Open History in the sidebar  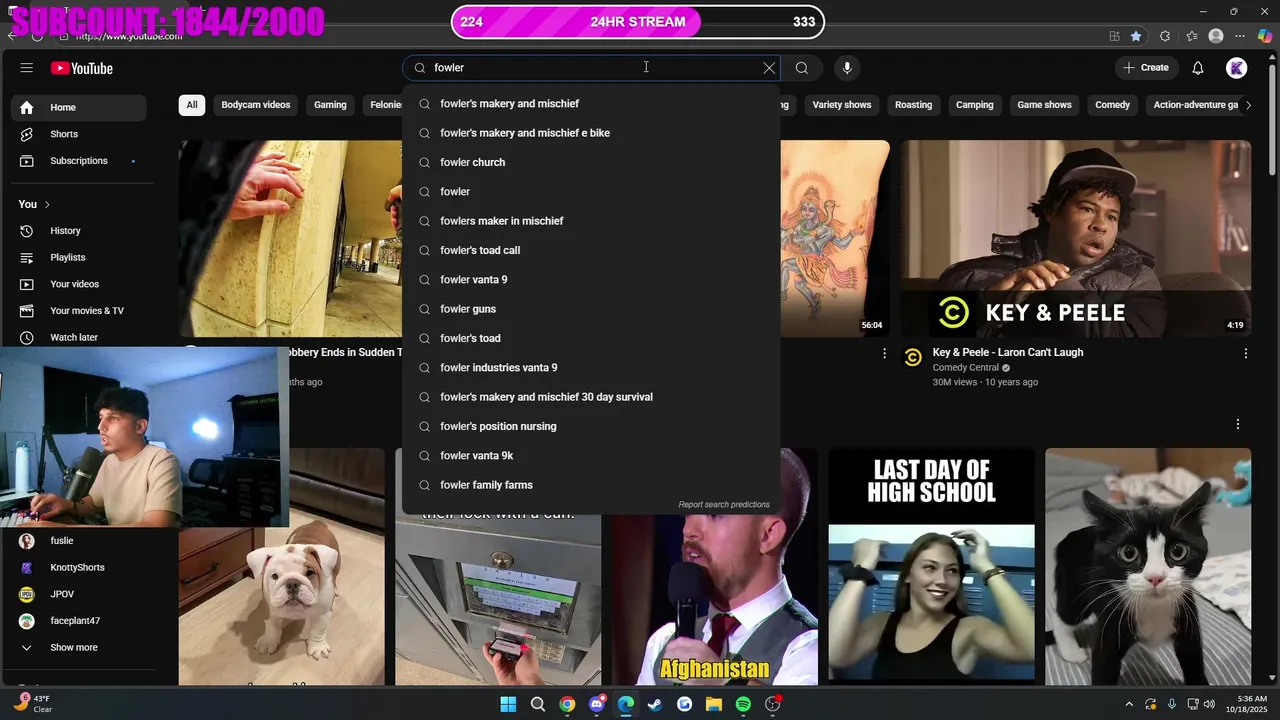79,231
